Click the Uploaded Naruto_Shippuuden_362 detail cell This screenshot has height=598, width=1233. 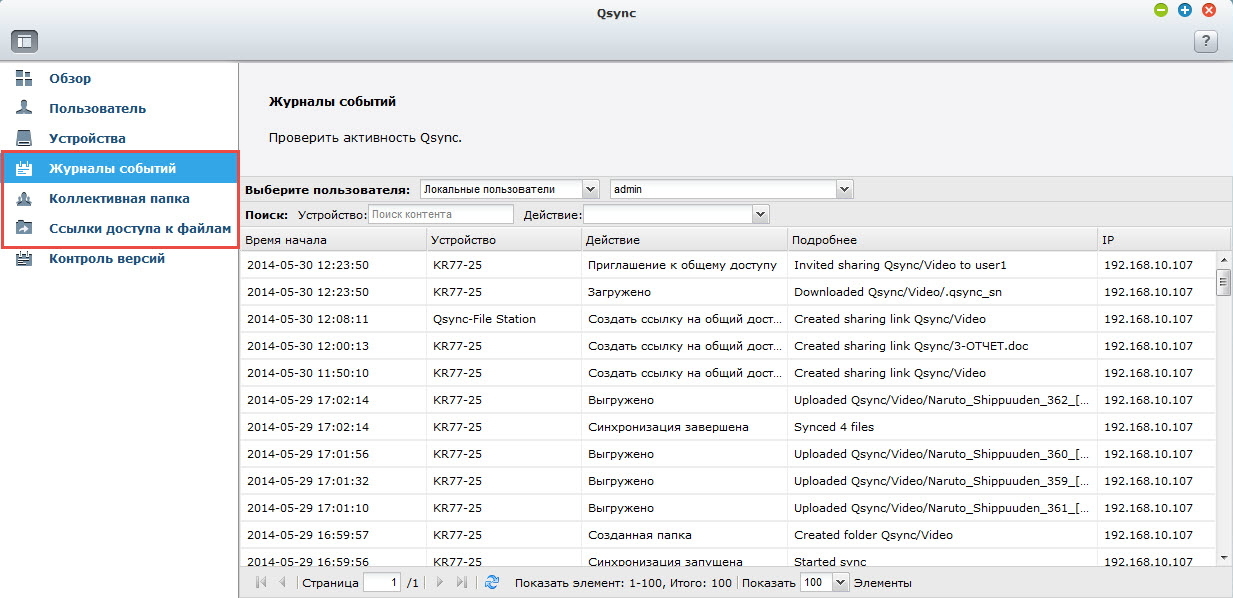(x=941, y=400)
